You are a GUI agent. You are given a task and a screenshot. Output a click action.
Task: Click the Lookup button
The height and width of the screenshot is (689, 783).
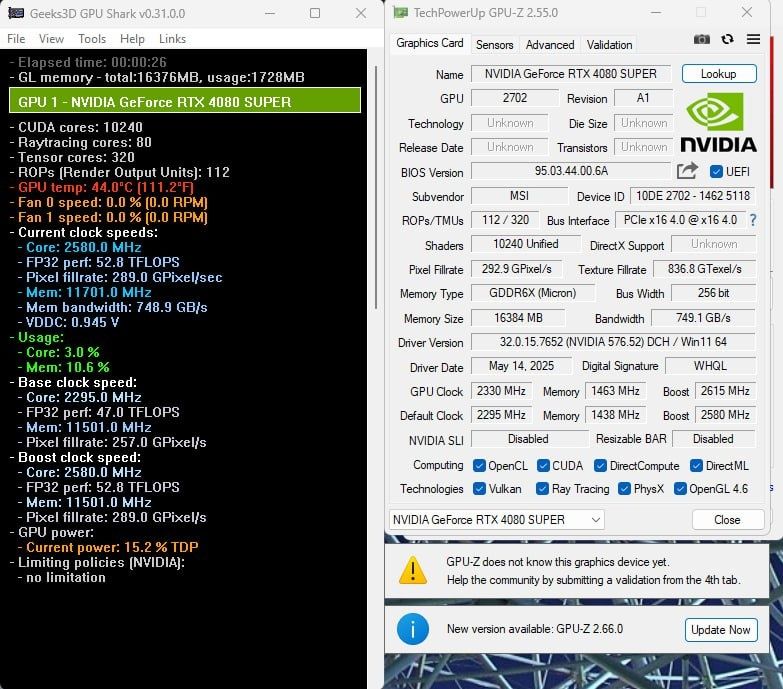click(x=719, y=74)
